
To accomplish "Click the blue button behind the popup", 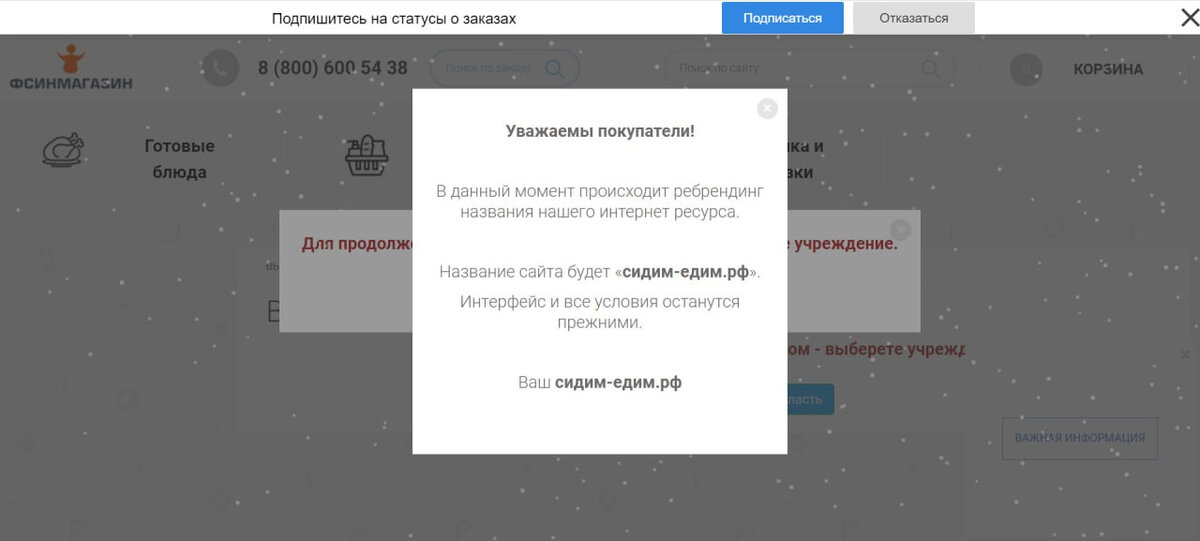I will (x=810, y=399).
